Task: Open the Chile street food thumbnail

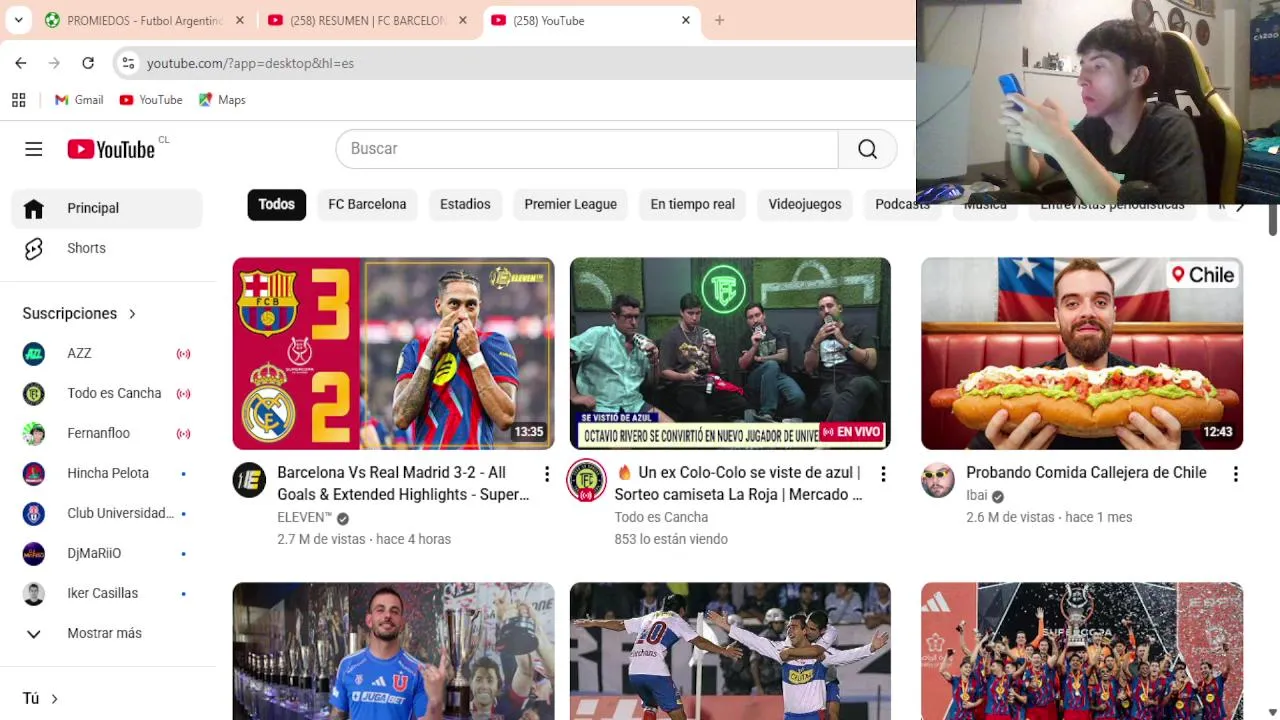Action: coord(1082,354)
